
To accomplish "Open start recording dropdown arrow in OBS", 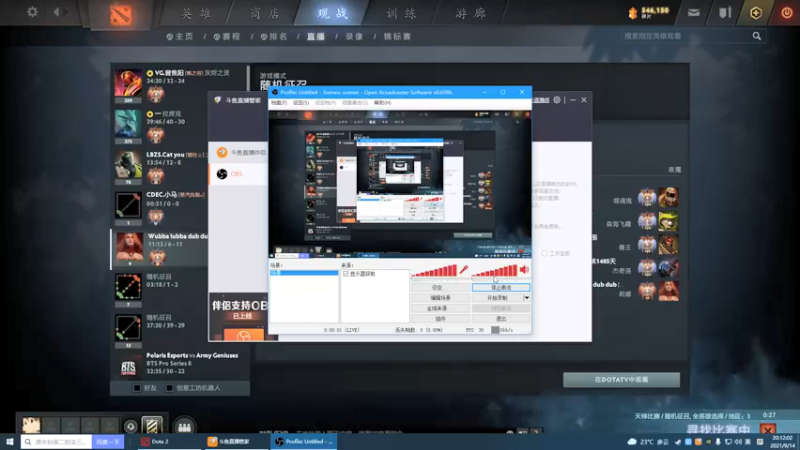I will [x=527, y=297].
